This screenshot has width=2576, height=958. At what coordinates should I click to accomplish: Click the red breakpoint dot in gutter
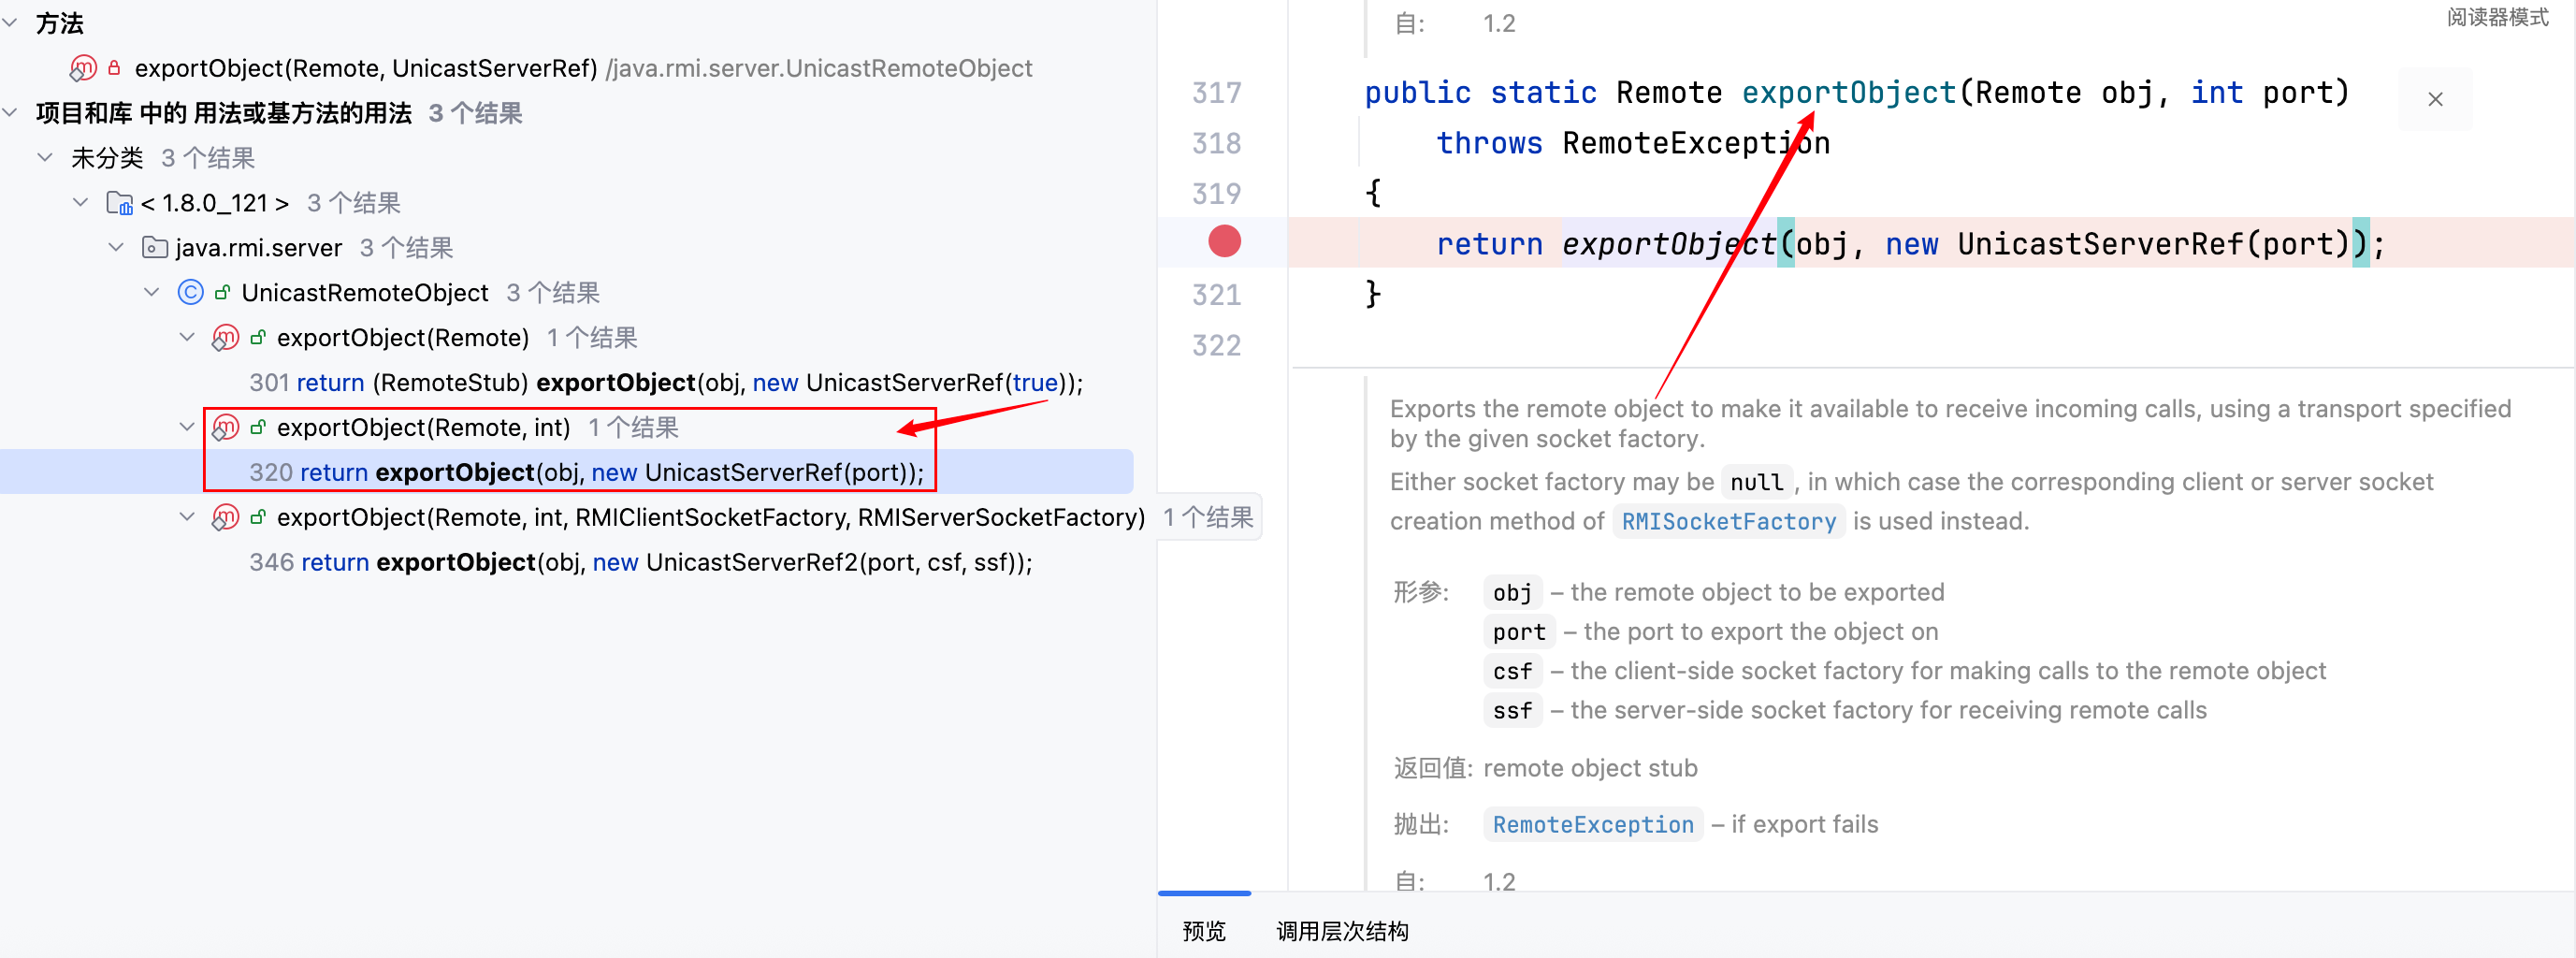tap(1224, 242)
